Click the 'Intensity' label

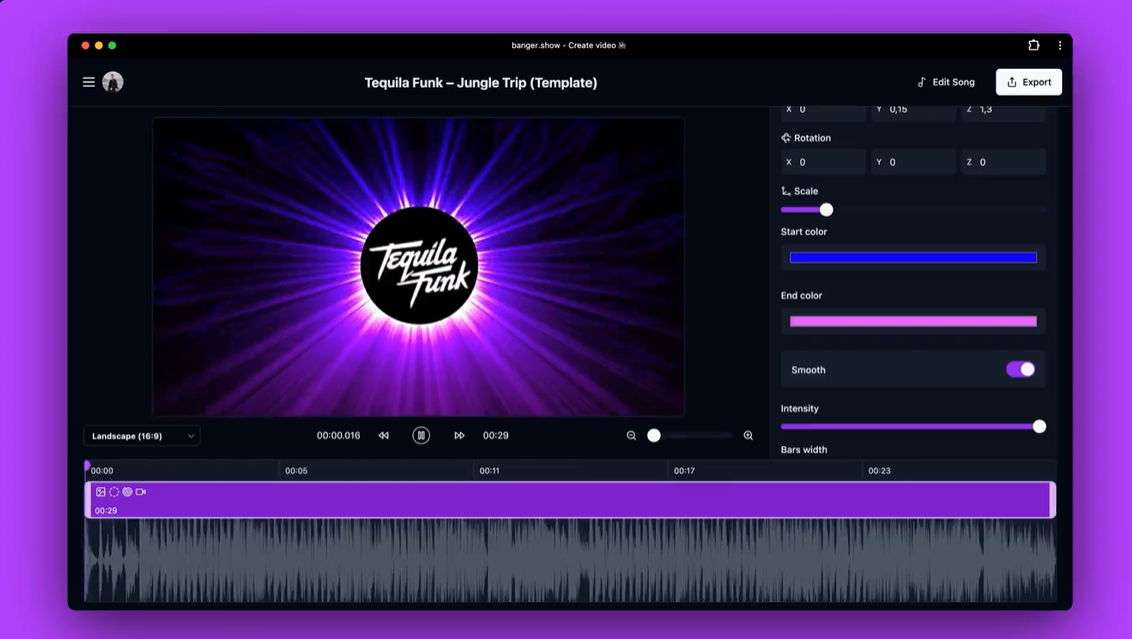click(x=800, y=409)
